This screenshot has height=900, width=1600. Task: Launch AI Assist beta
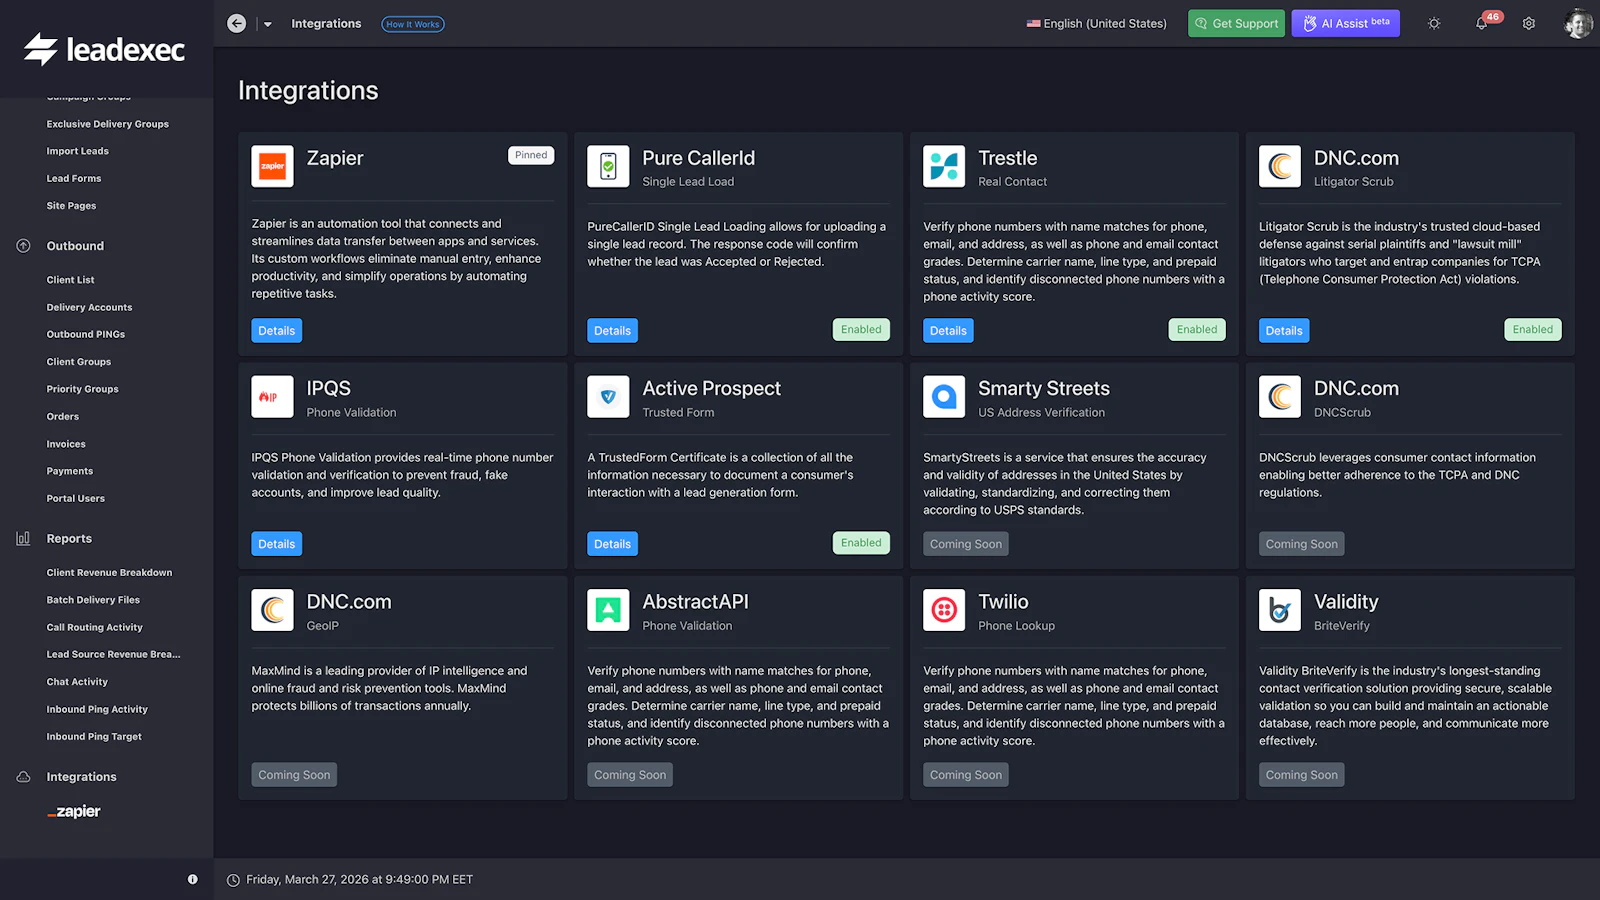(1345, 24)
